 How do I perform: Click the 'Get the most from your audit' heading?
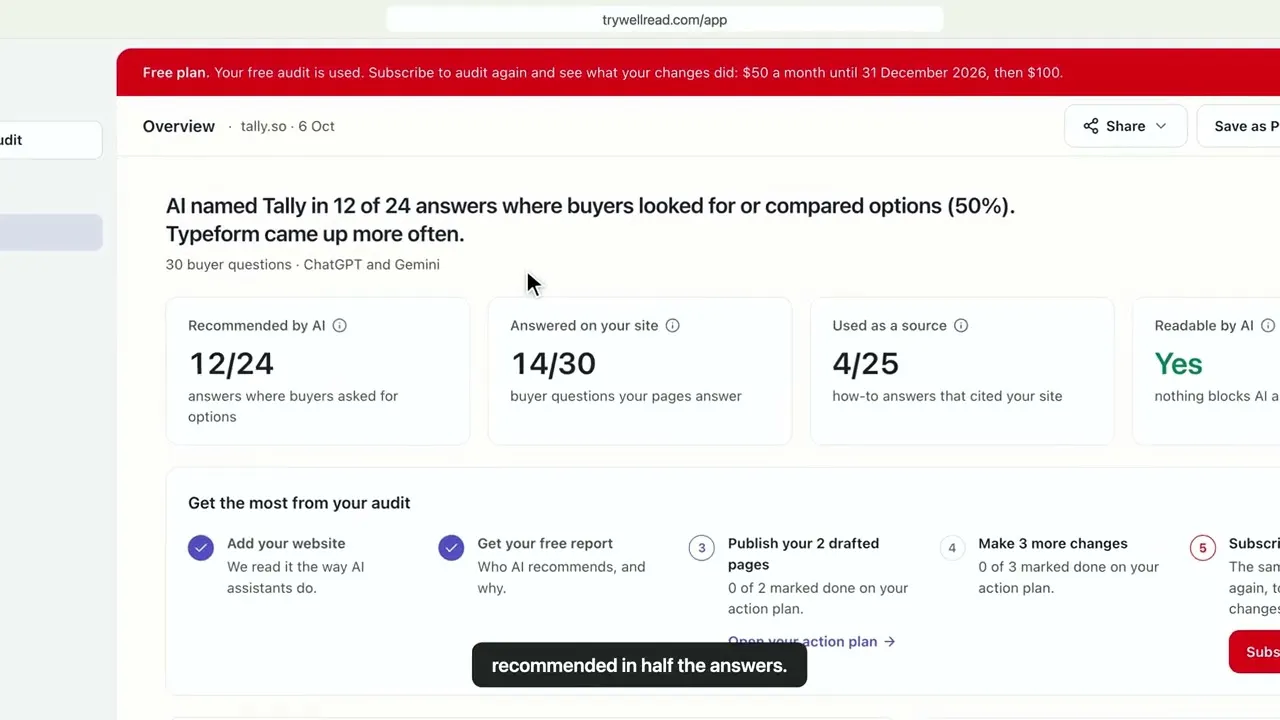coord(299,503)
